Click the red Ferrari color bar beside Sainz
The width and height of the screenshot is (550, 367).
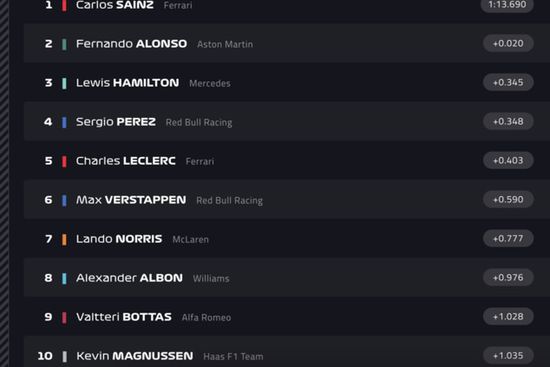point(64,6)
